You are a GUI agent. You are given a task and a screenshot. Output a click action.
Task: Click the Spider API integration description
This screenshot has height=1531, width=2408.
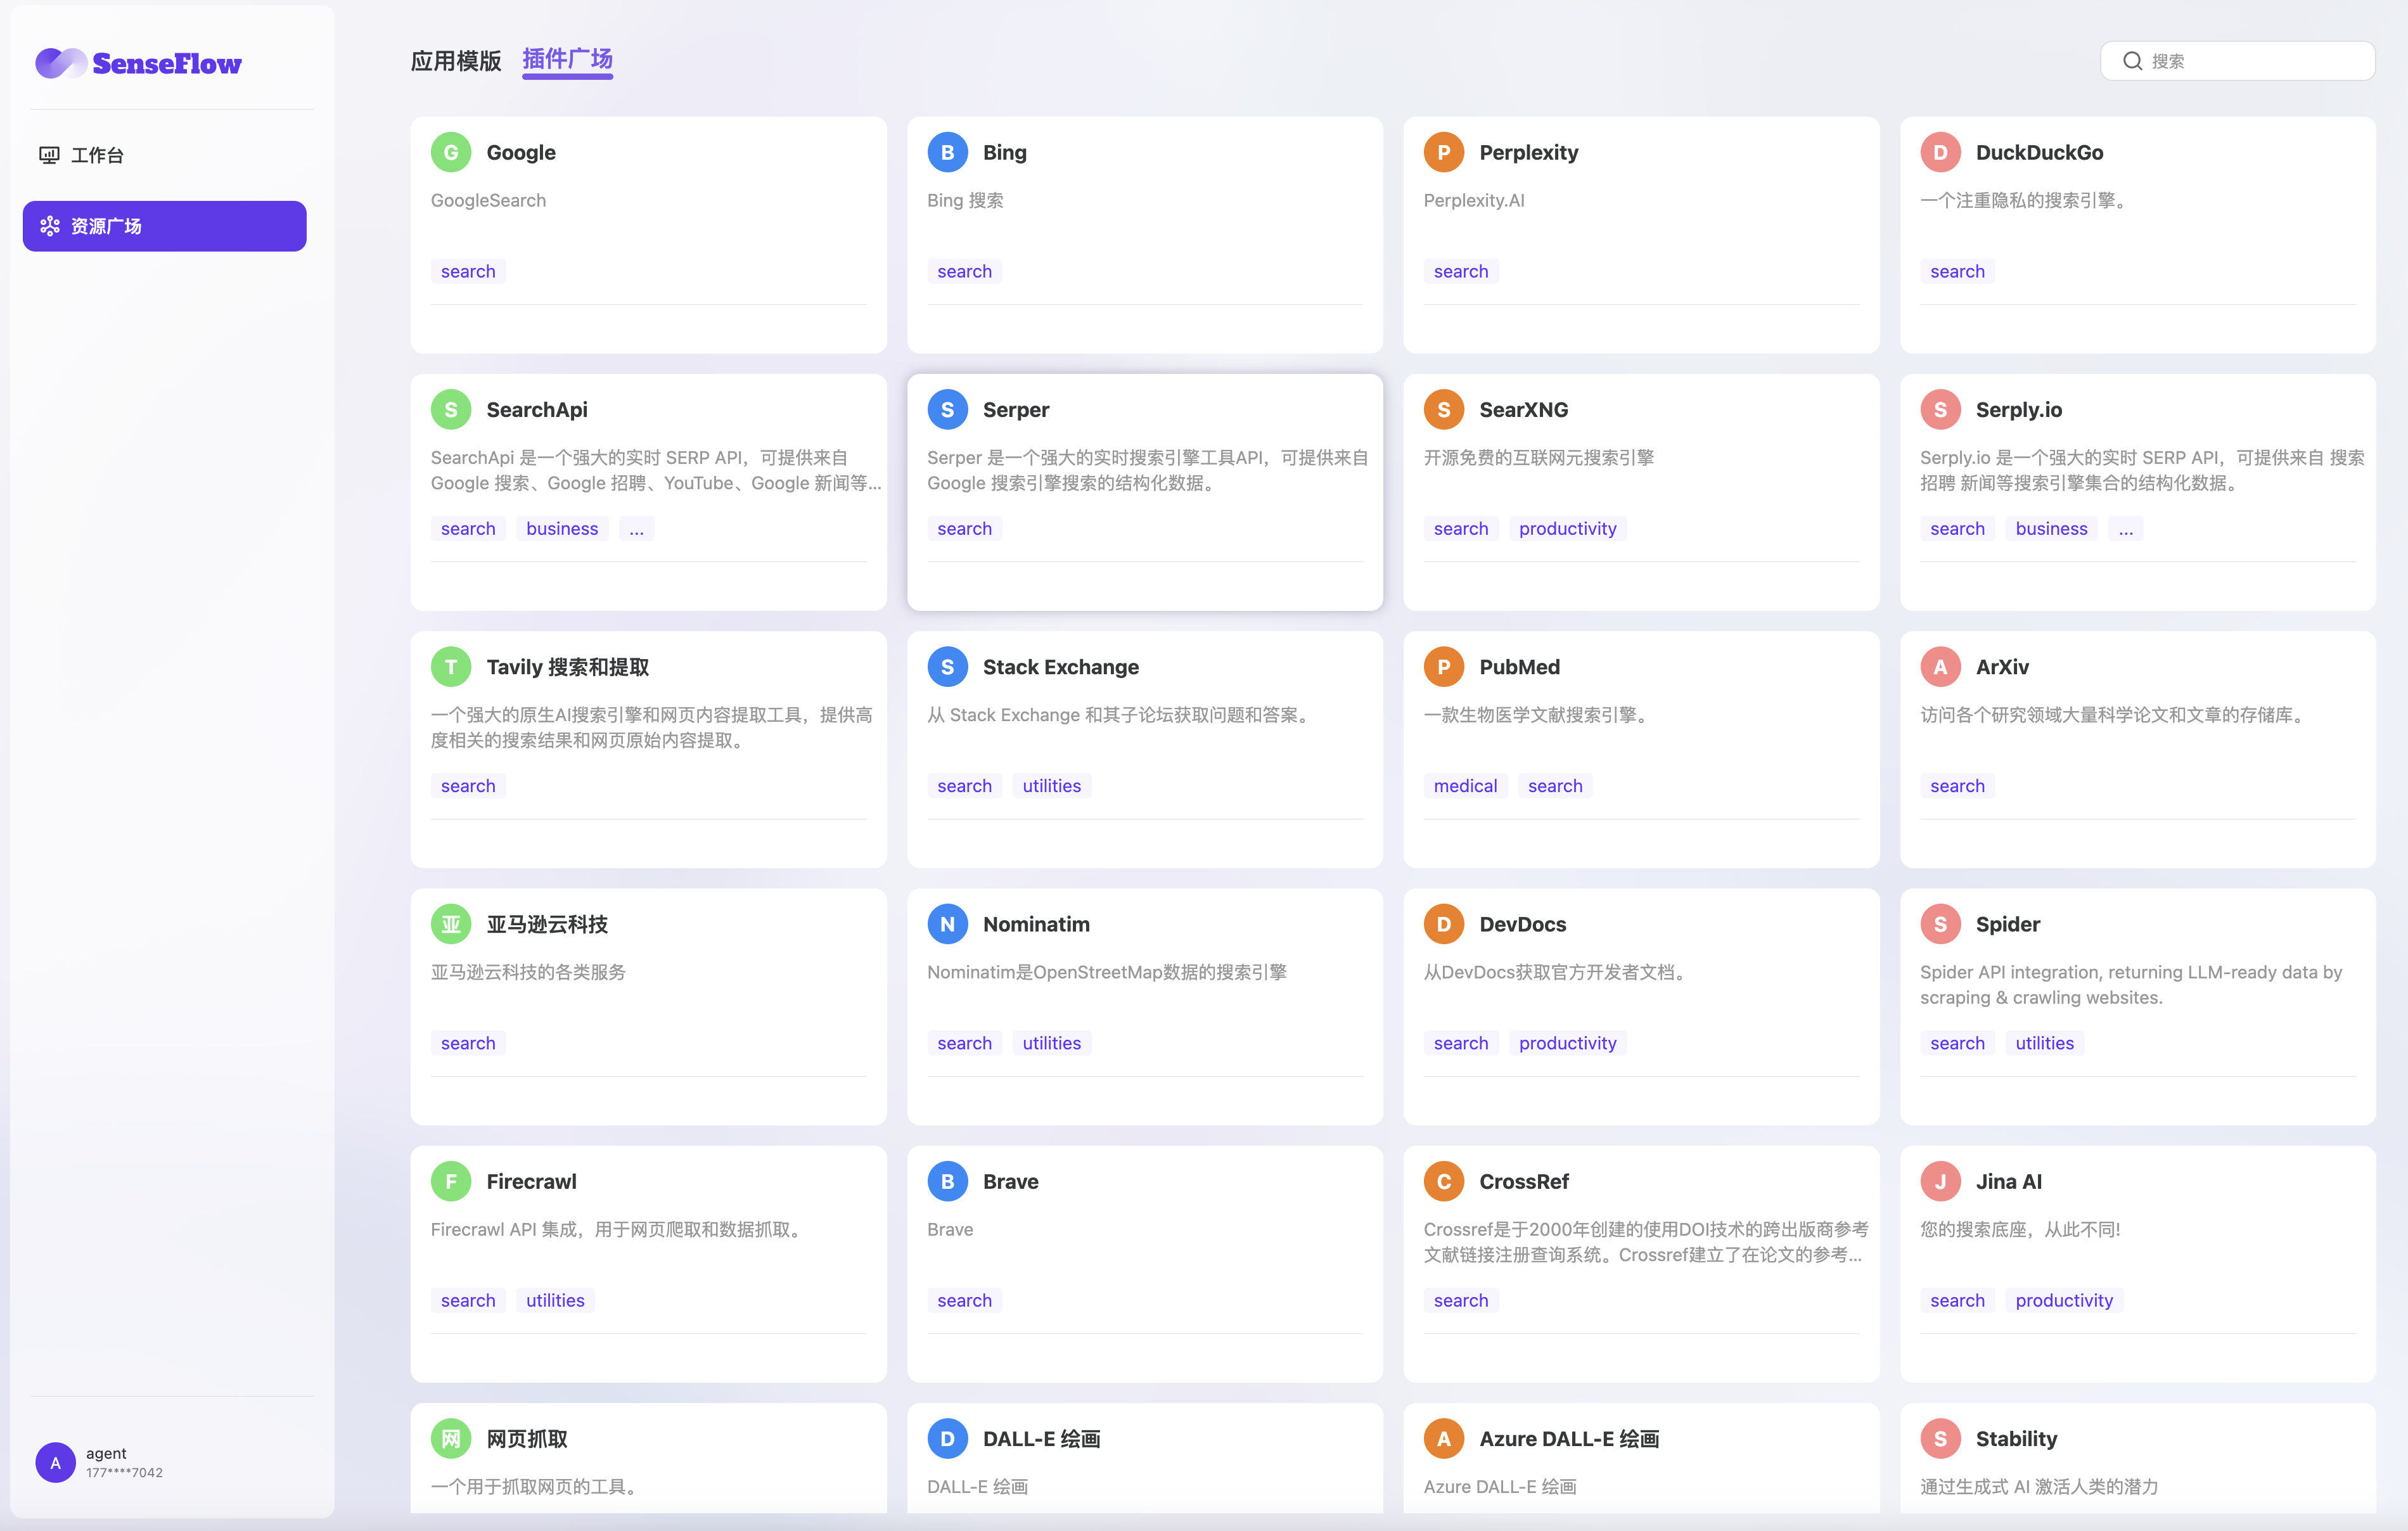point(2131,984)
